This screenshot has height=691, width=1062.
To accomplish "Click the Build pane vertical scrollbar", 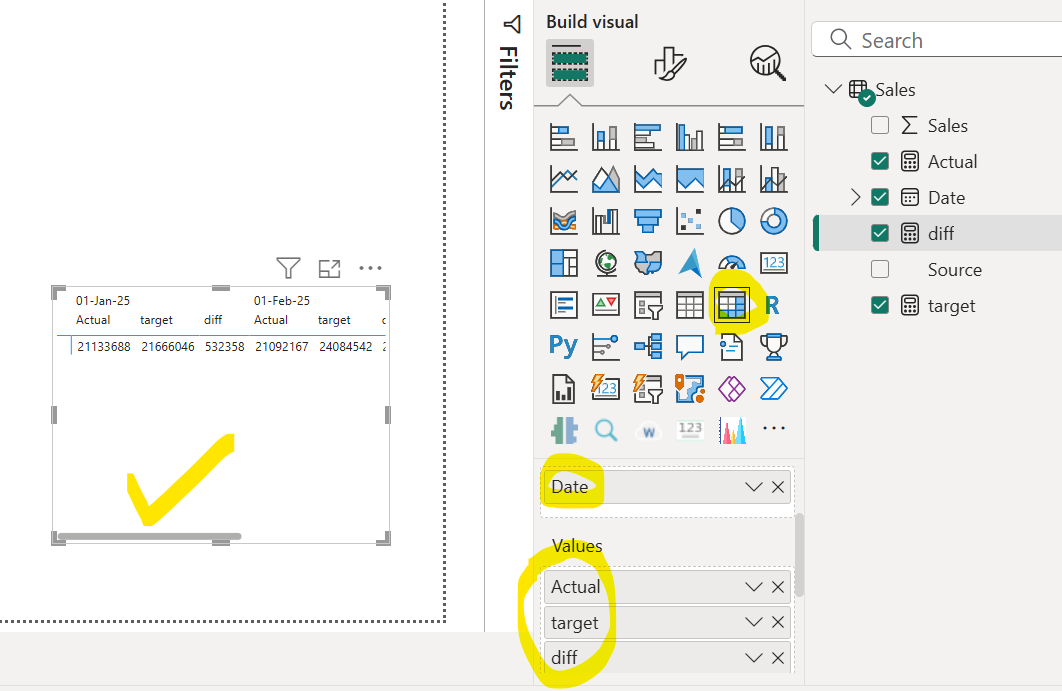I will 799,555.
